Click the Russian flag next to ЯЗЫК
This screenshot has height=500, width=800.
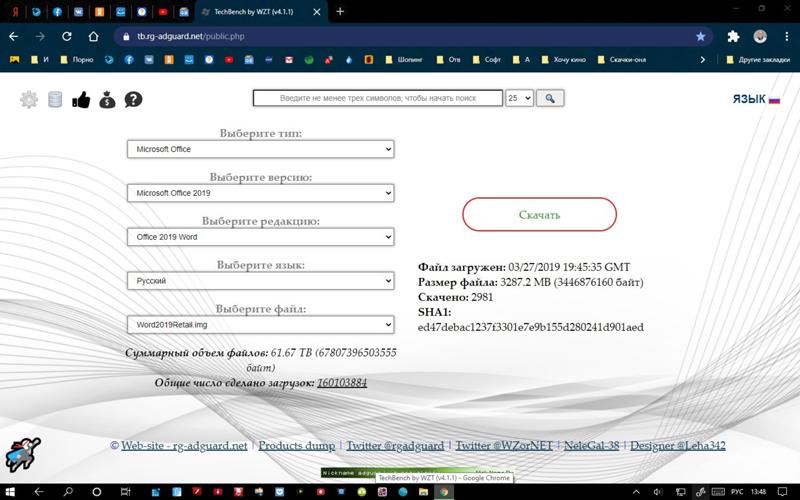774,99
